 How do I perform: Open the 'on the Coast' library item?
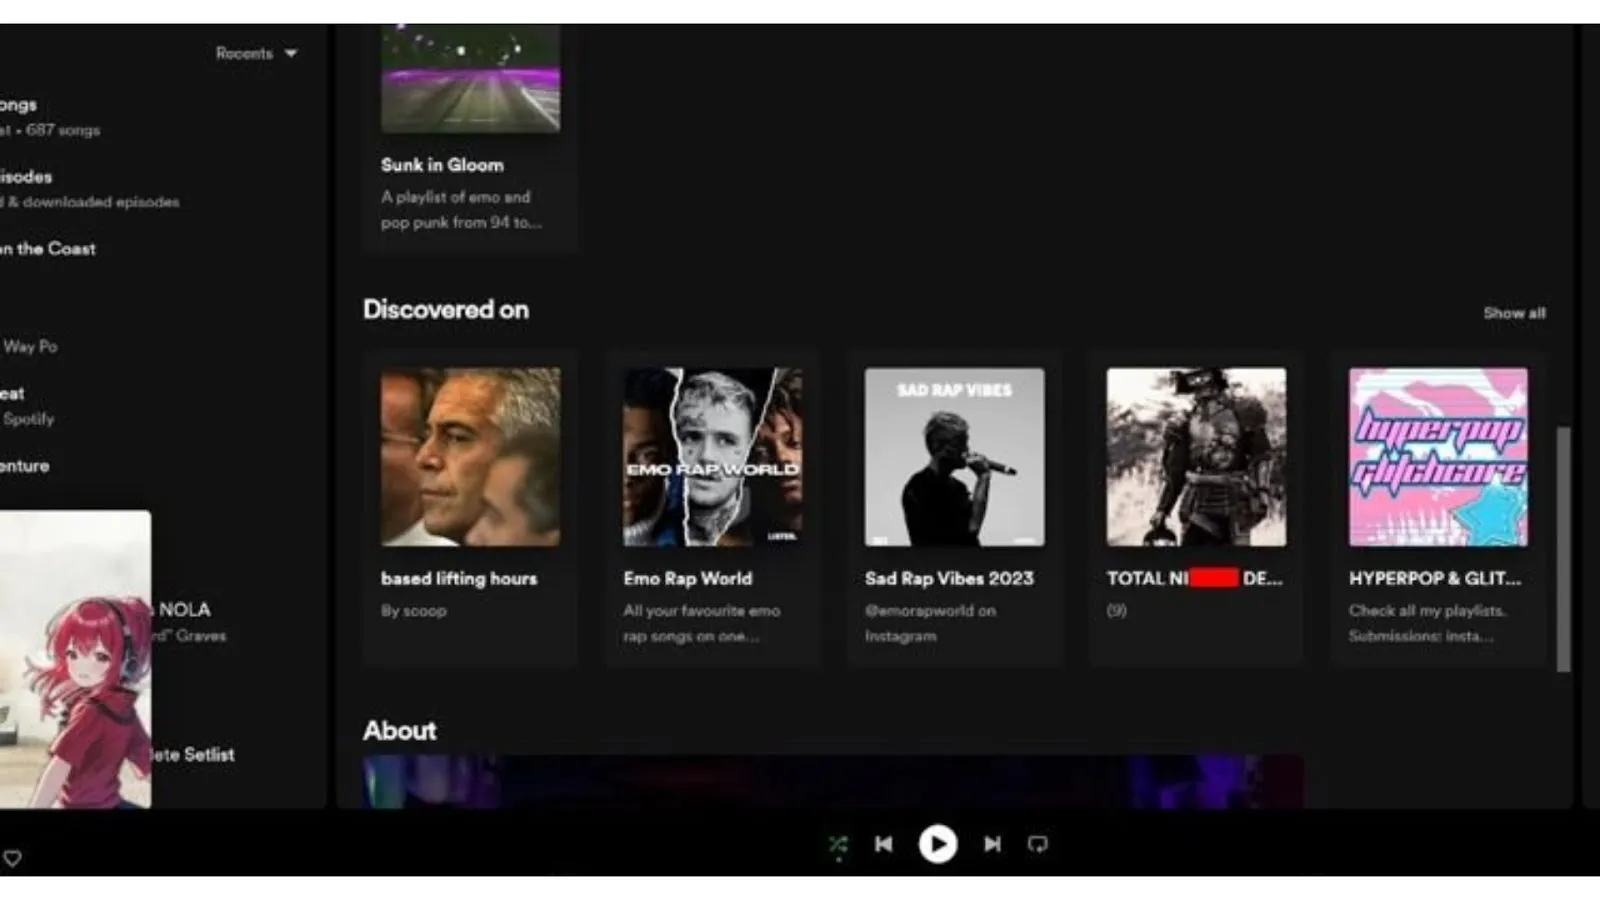tap(48, 249)
